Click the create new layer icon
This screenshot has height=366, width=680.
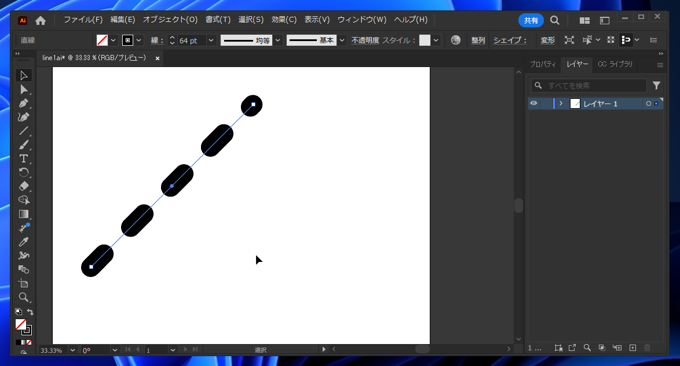(633, 348)
